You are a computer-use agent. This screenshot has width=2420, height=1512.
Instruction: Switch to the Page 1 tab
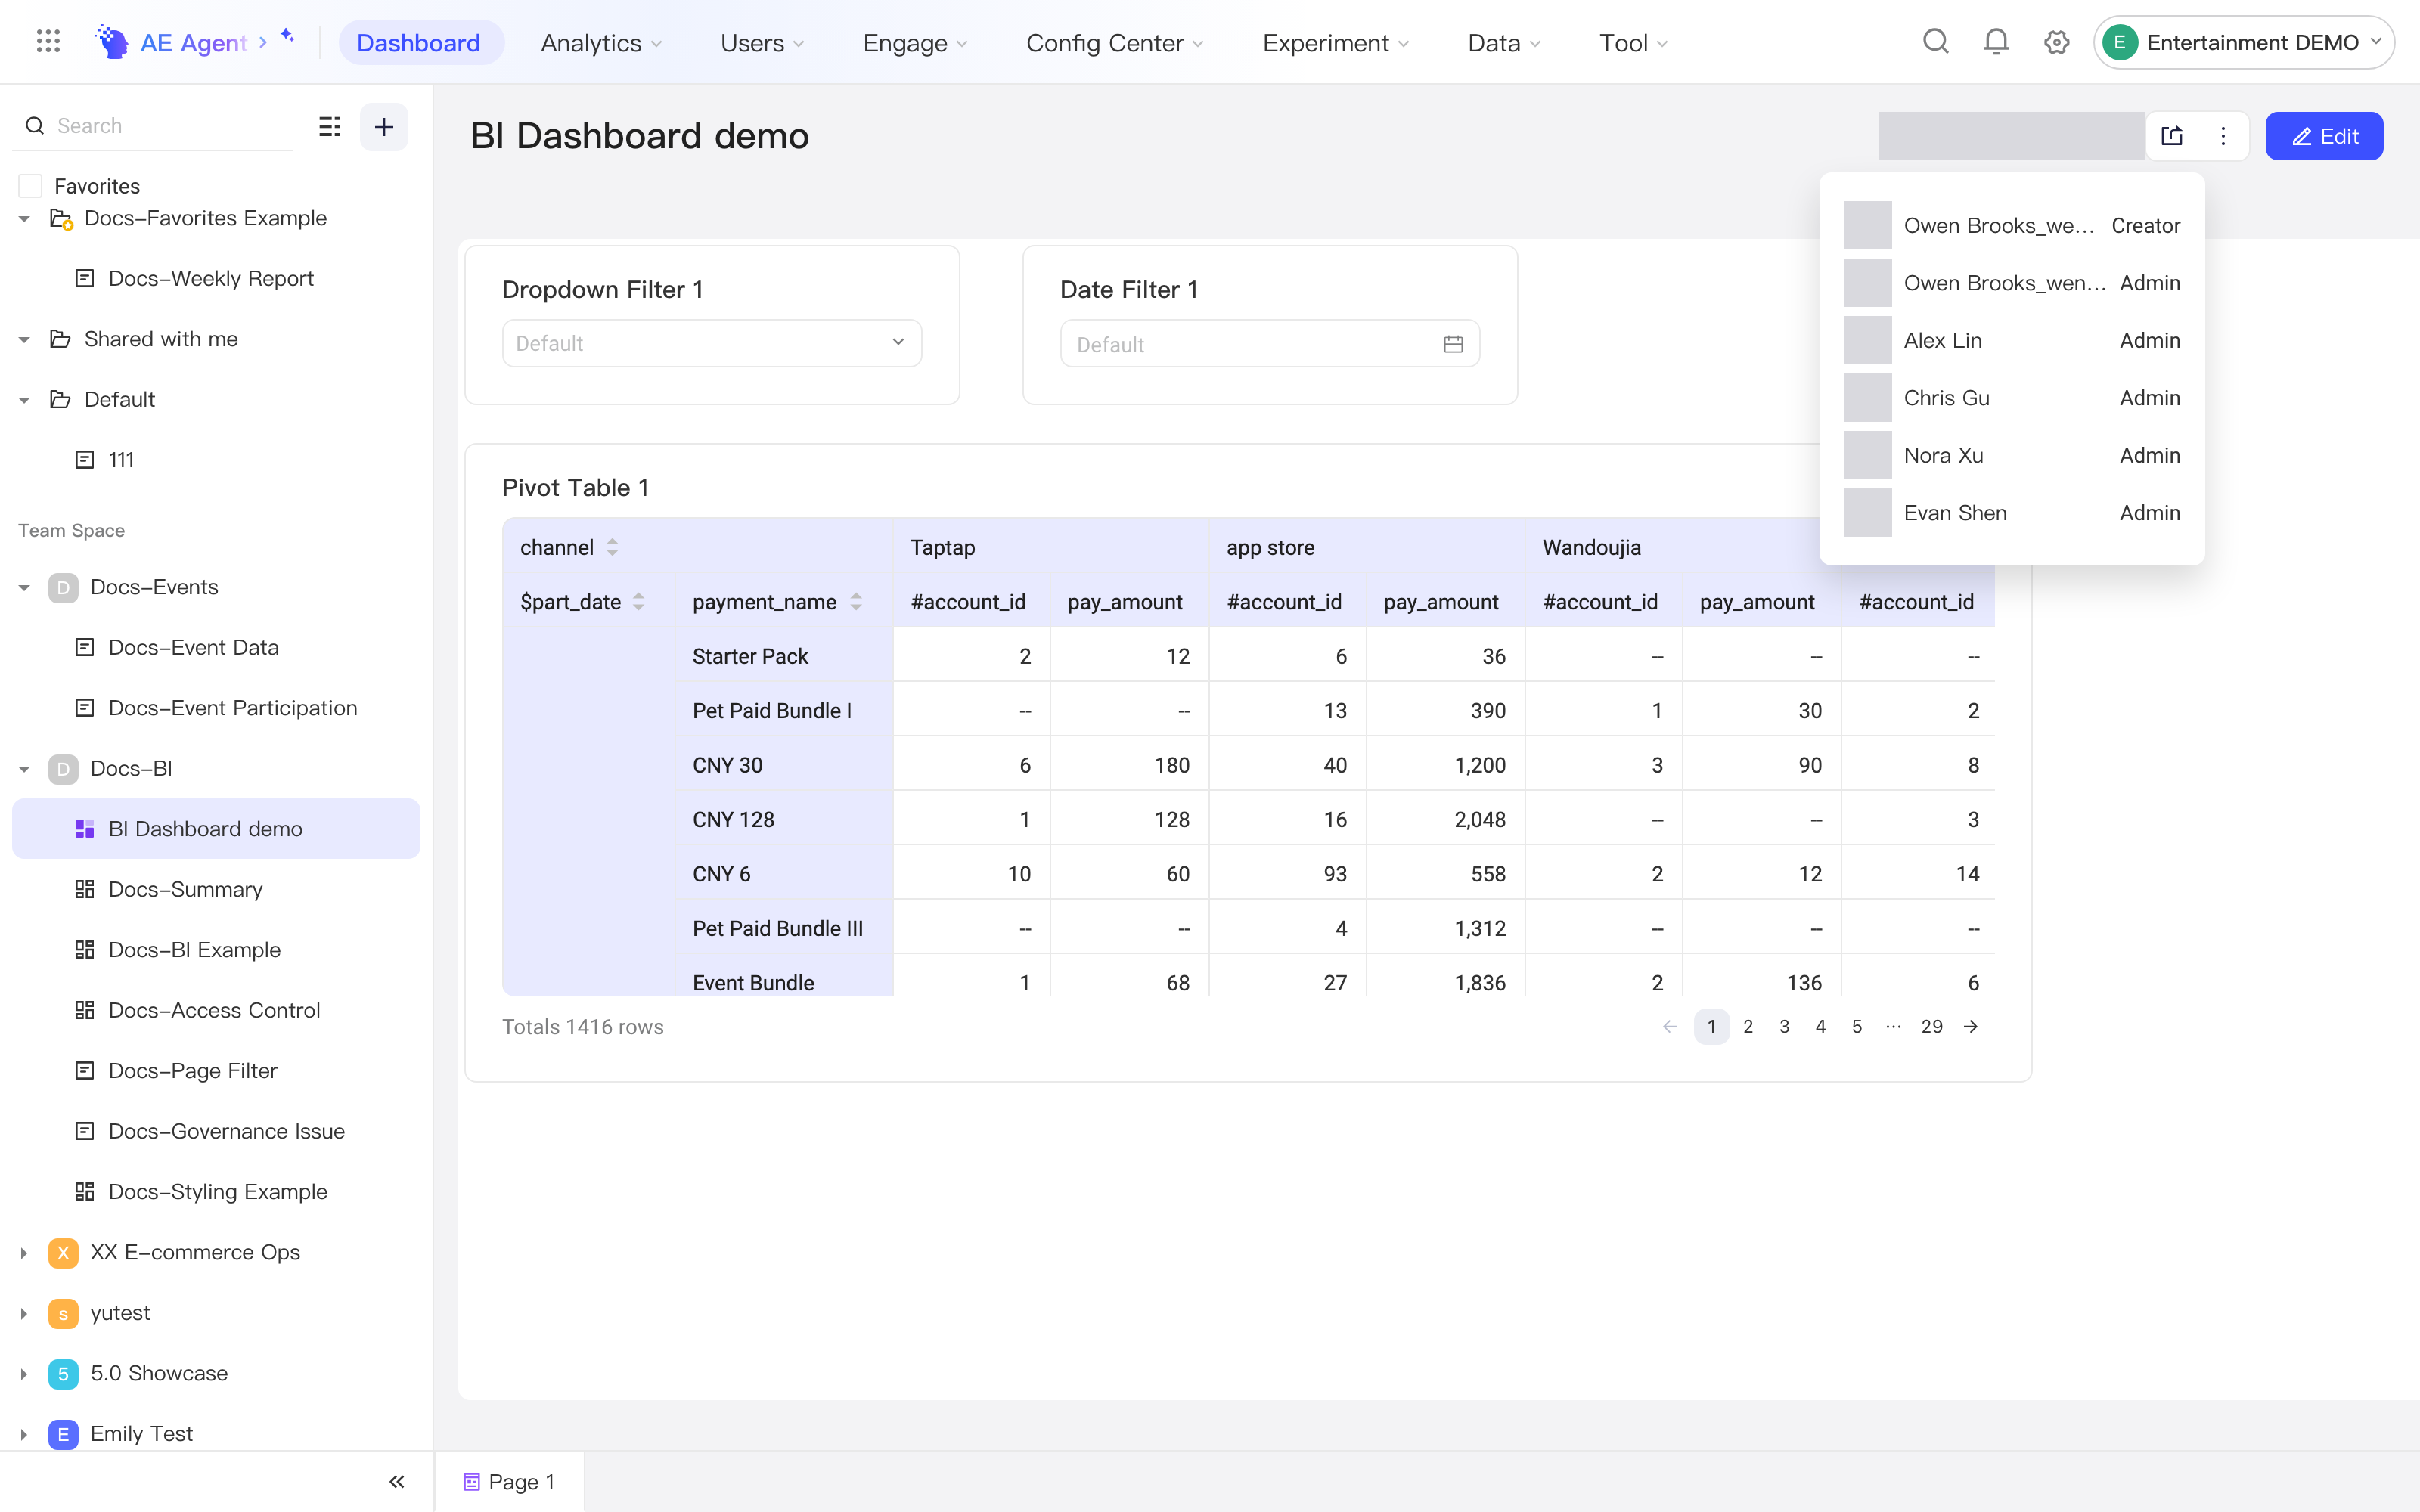(509, 1482)
